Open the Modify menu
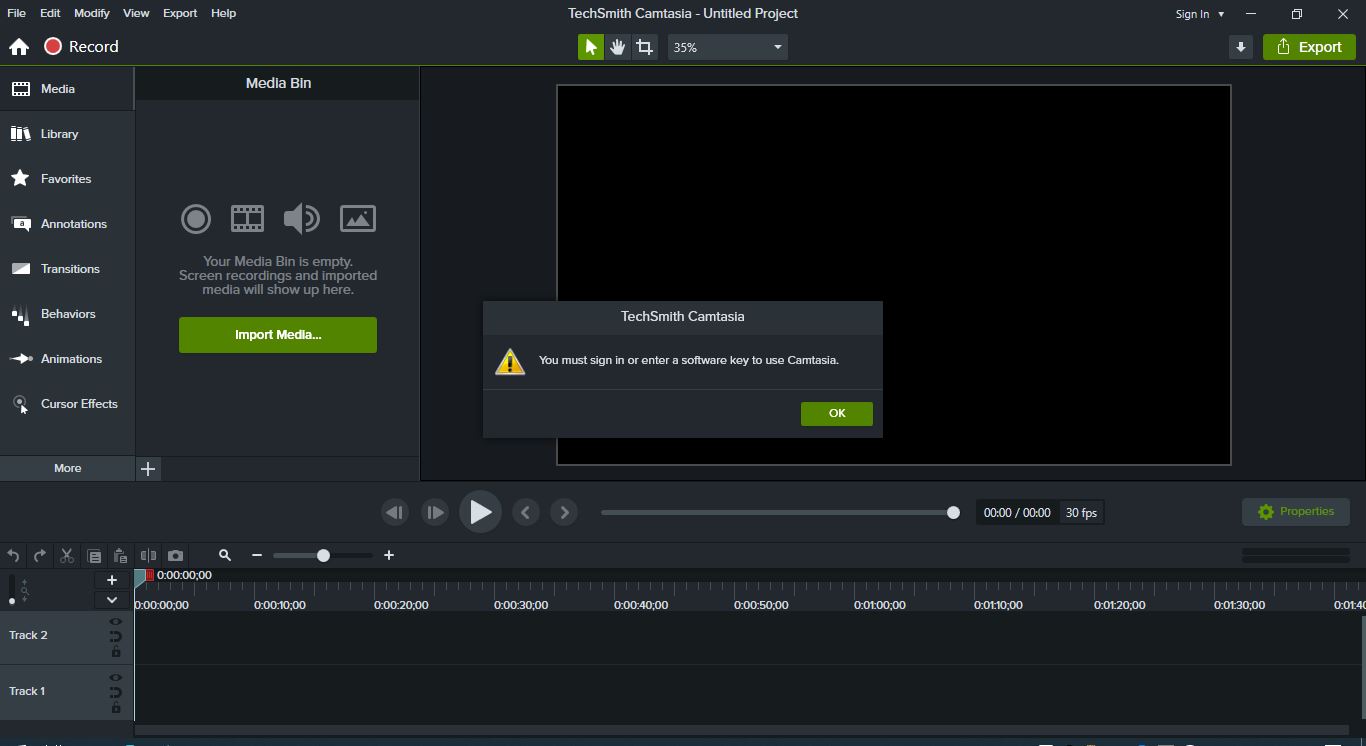Screen dimensions: 1366x746 [x=91, y=13]
